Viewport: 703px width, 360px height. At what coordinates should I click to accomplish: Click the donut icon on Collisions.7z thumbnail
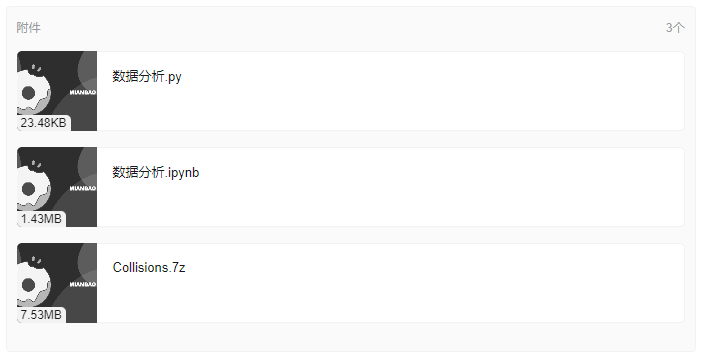(30, 284)
